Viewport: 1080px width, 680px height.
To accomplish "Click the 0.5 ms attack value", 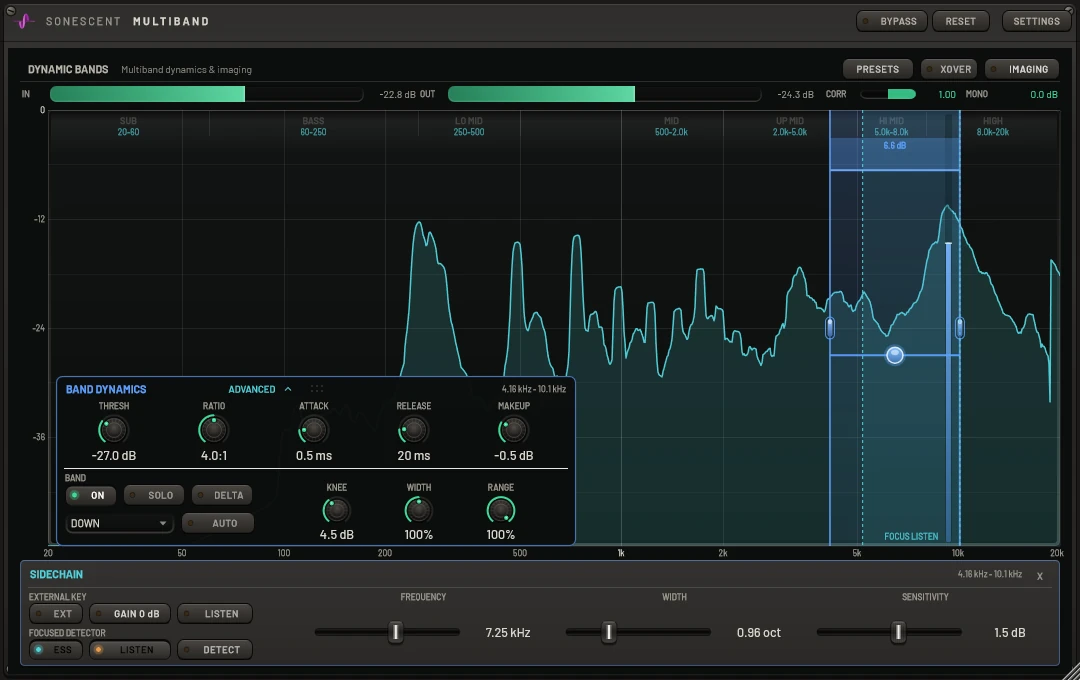I will pyautogui.click(x=313, y=456).
